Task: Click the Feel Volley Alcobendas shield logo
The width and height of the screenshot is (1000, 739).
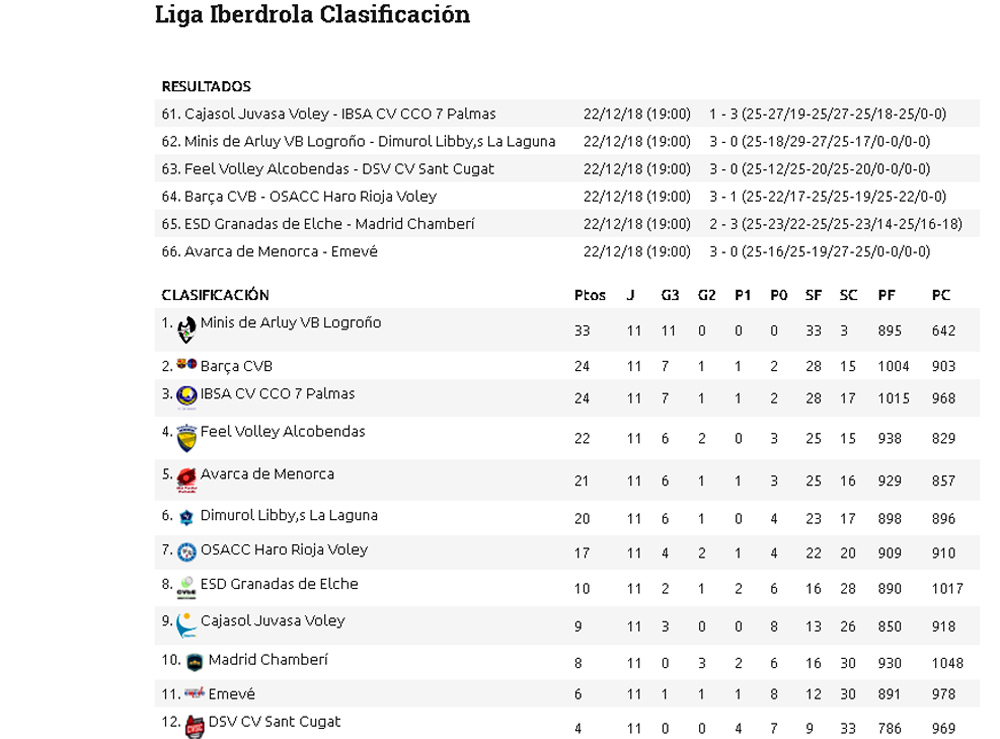Action: 186,438
